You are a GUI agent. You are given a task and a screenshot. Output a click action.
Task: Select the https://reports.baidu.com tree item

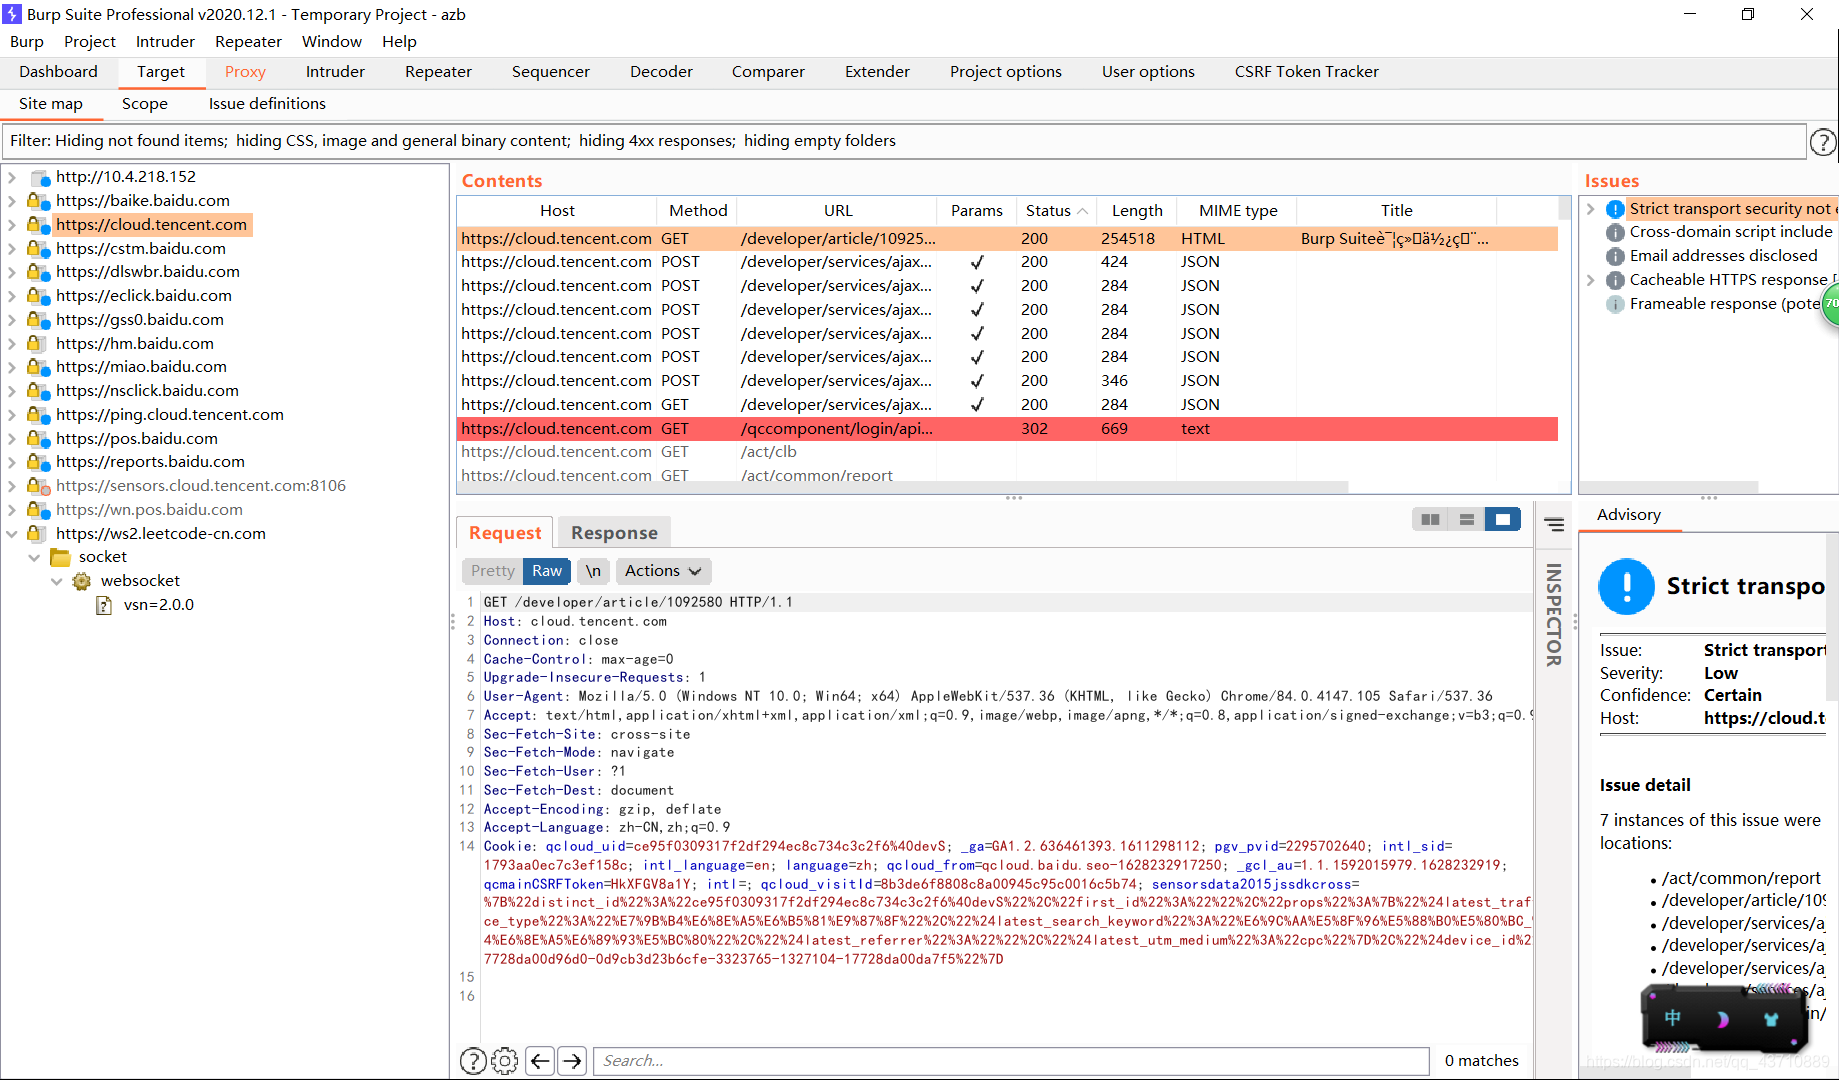tap(150, 462)
